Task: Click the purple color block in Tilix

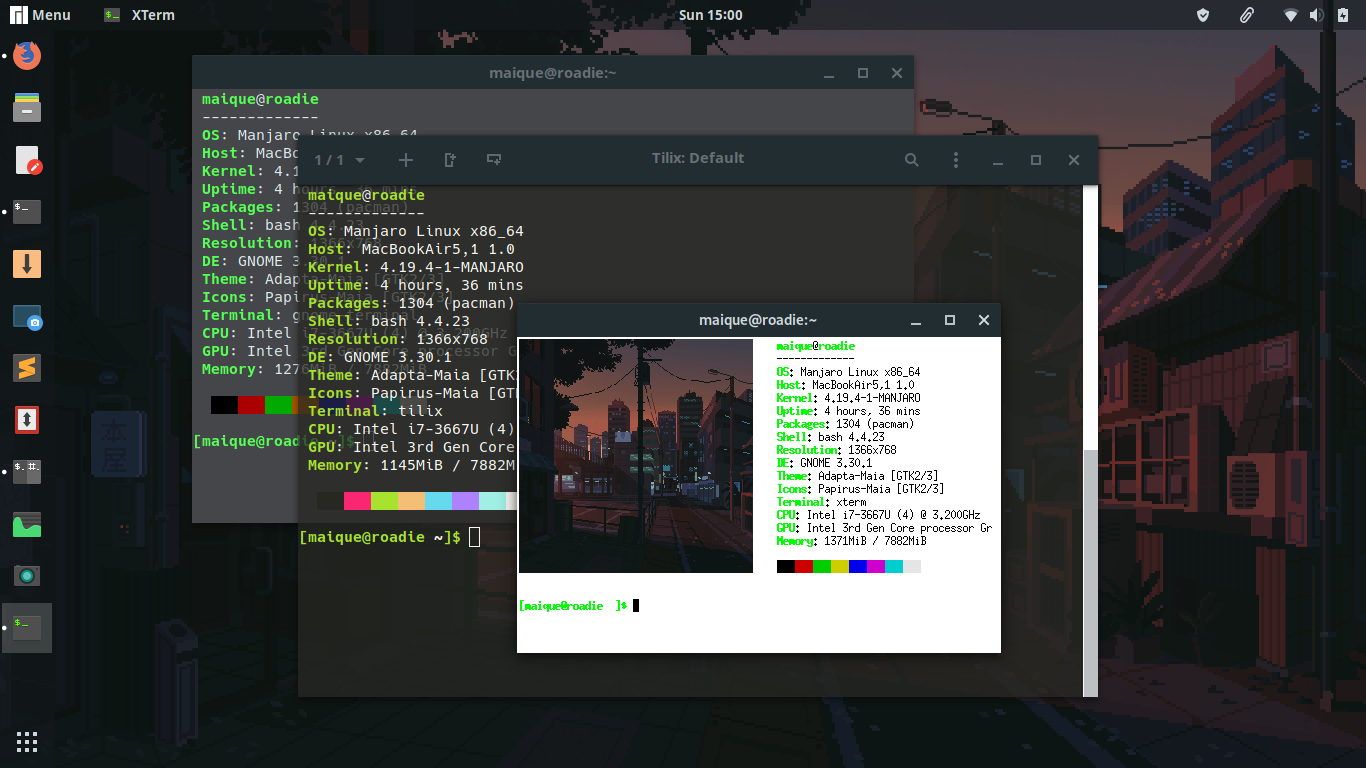Action: pos(465,501)
